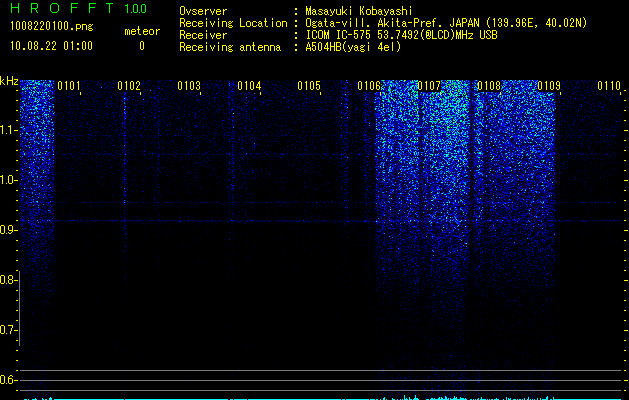Screen dimensions: 629x400
Task: Click the 0108 time marker
Action: (489, 86)
